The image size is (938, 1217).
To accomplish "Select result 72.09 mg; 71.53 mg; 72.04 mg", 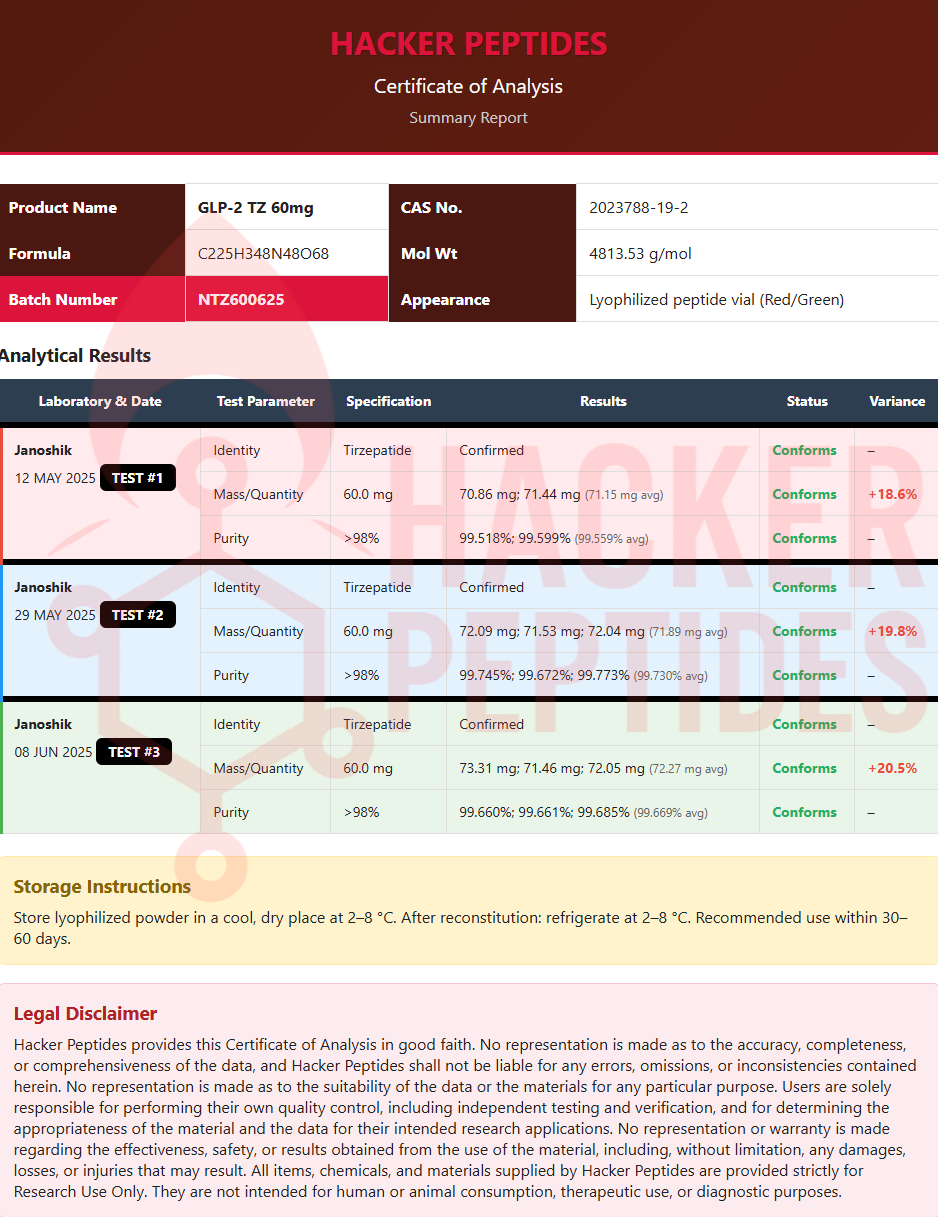I will (552, 631).
